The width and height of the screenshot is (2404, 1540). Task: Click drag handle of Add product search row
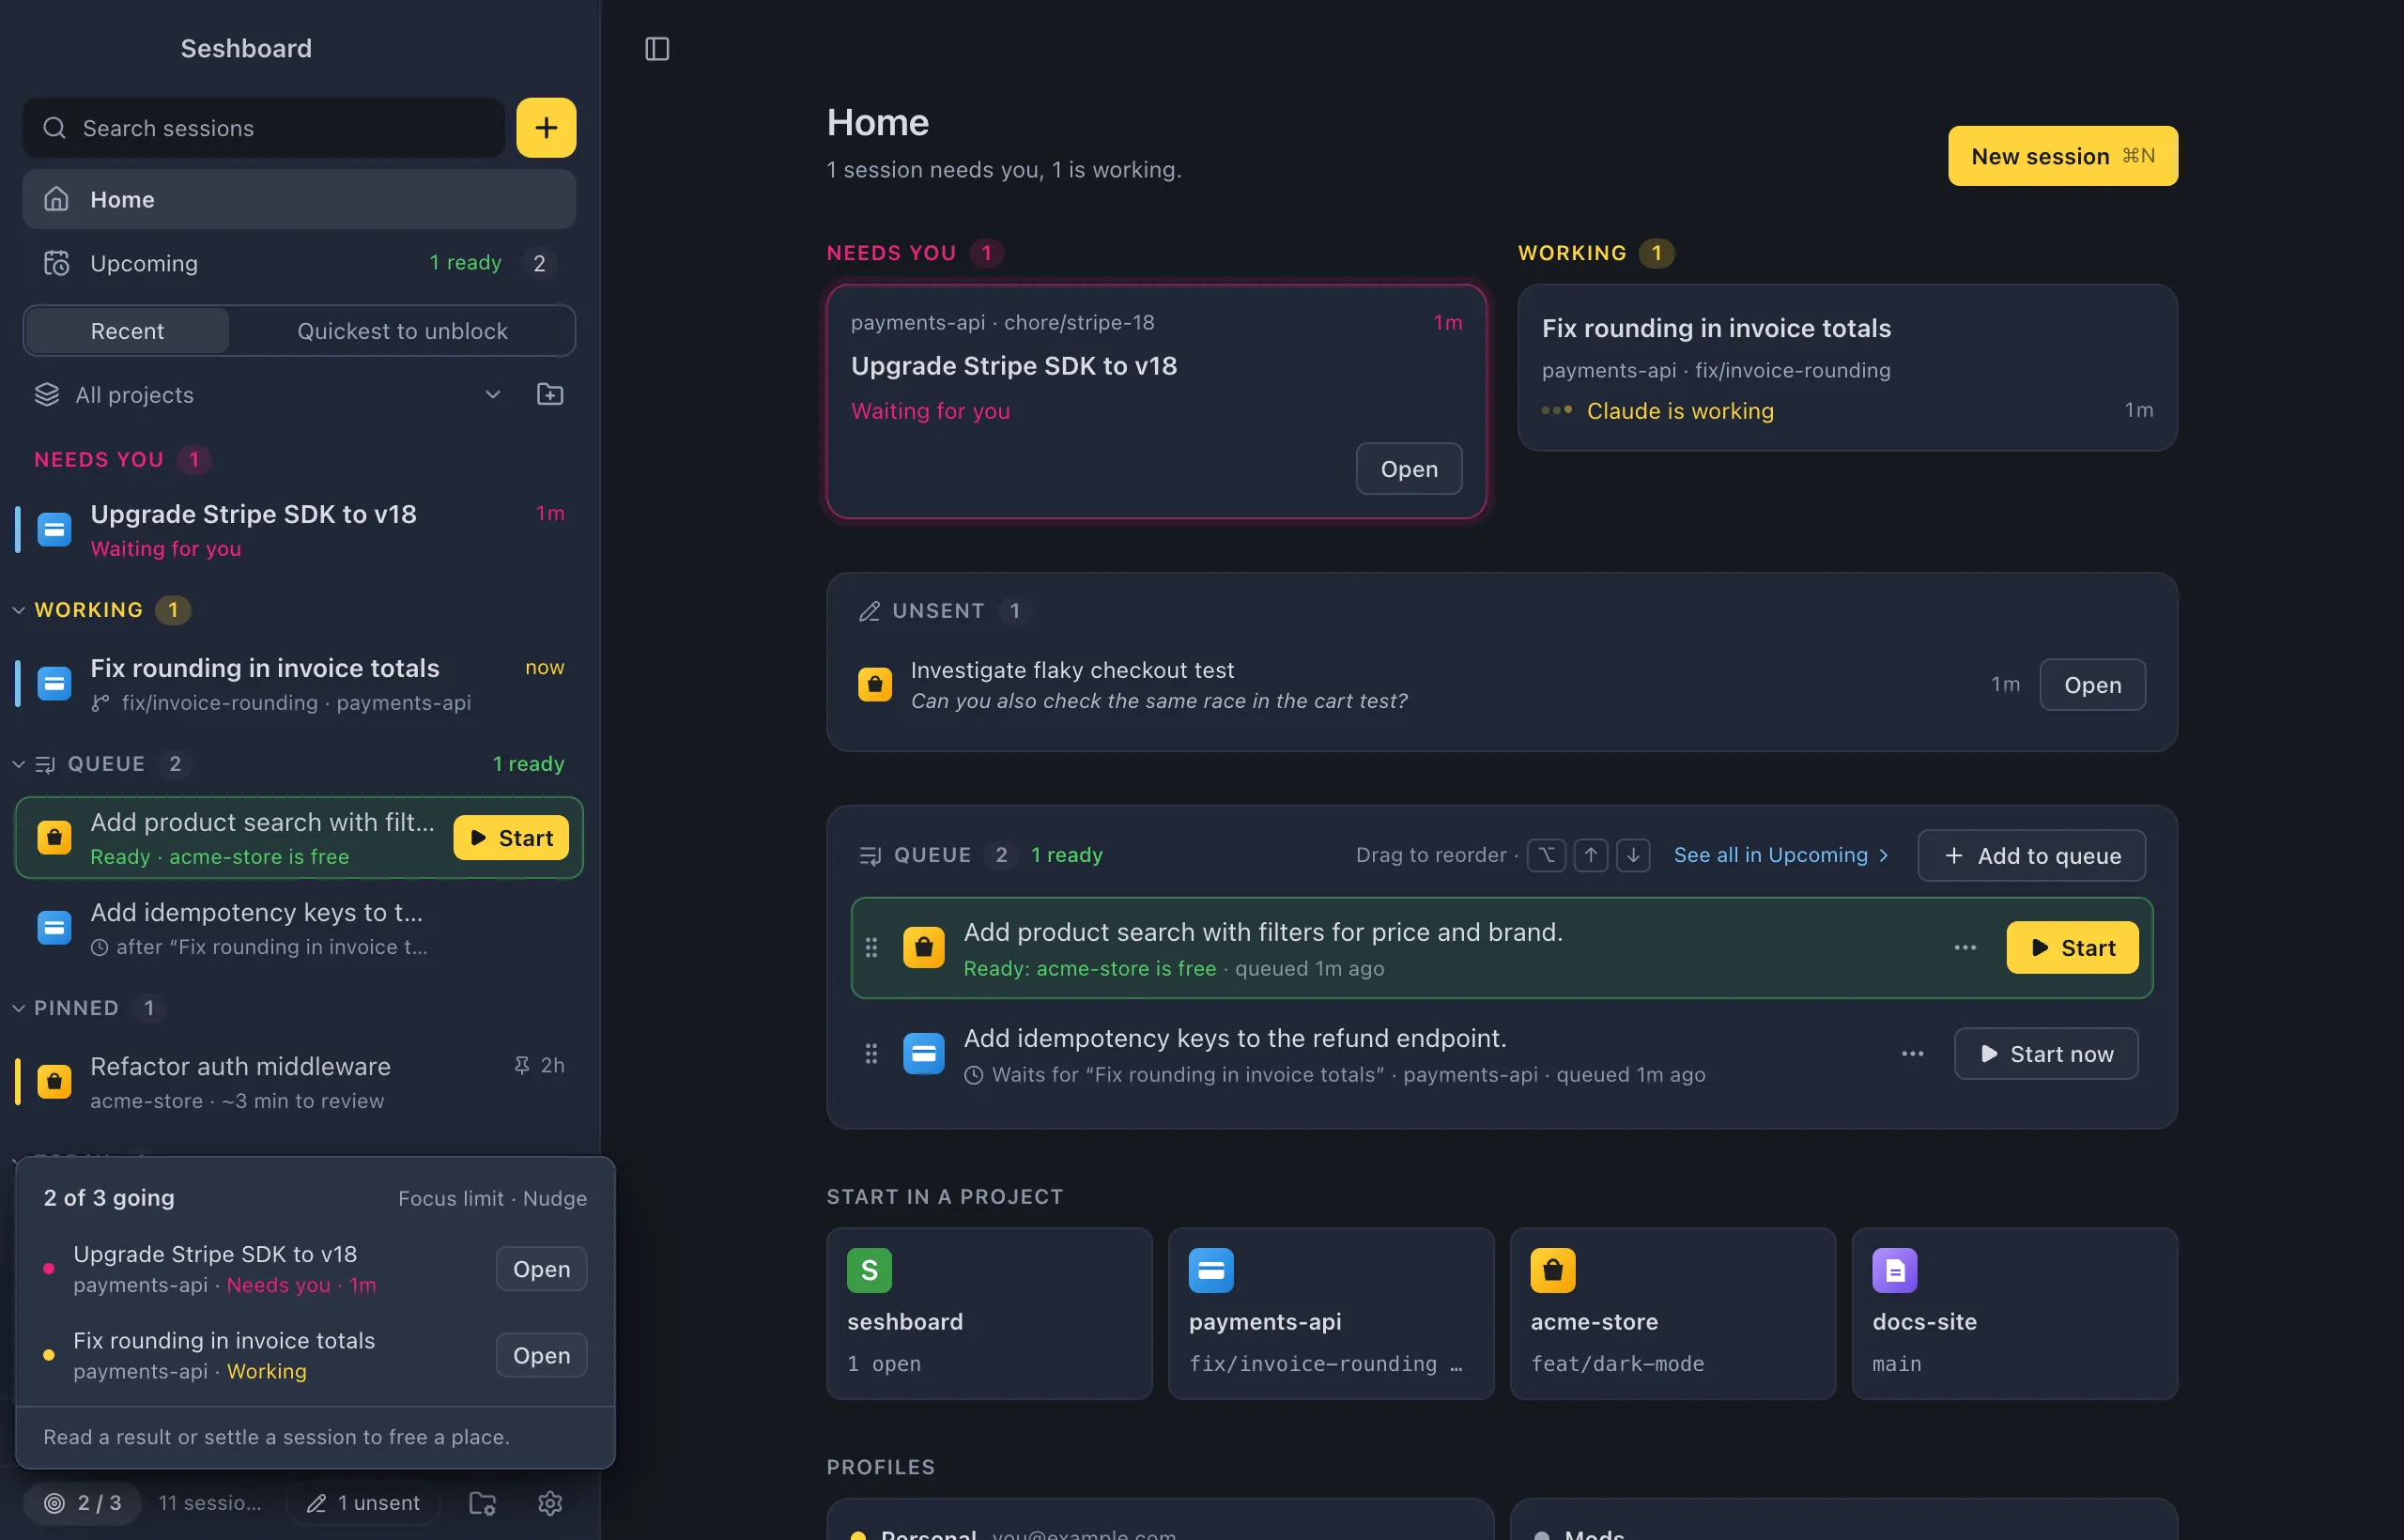pyautogui.click(x=871, y=947)
